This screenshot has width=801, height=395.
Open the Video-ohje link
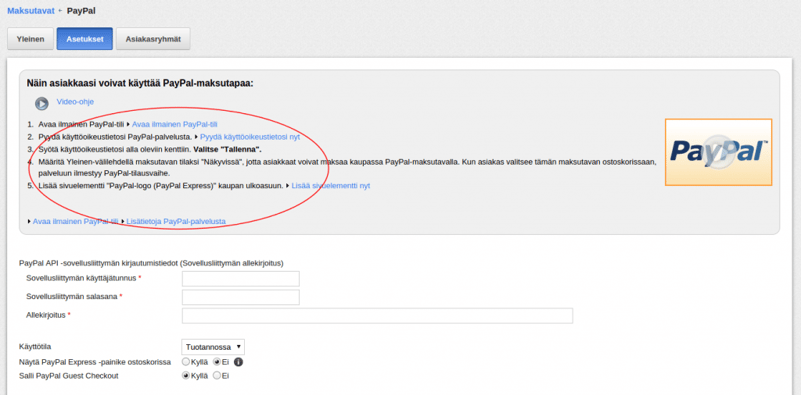click(75, 102)
